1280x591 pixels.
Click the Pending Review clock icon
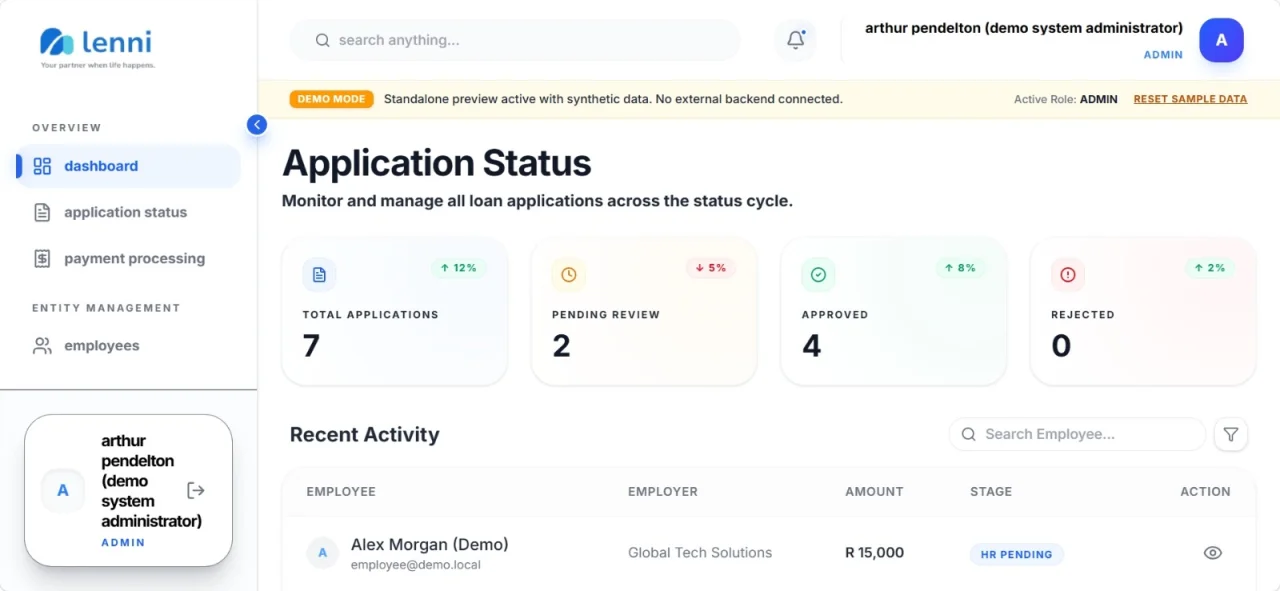(568, 274)
